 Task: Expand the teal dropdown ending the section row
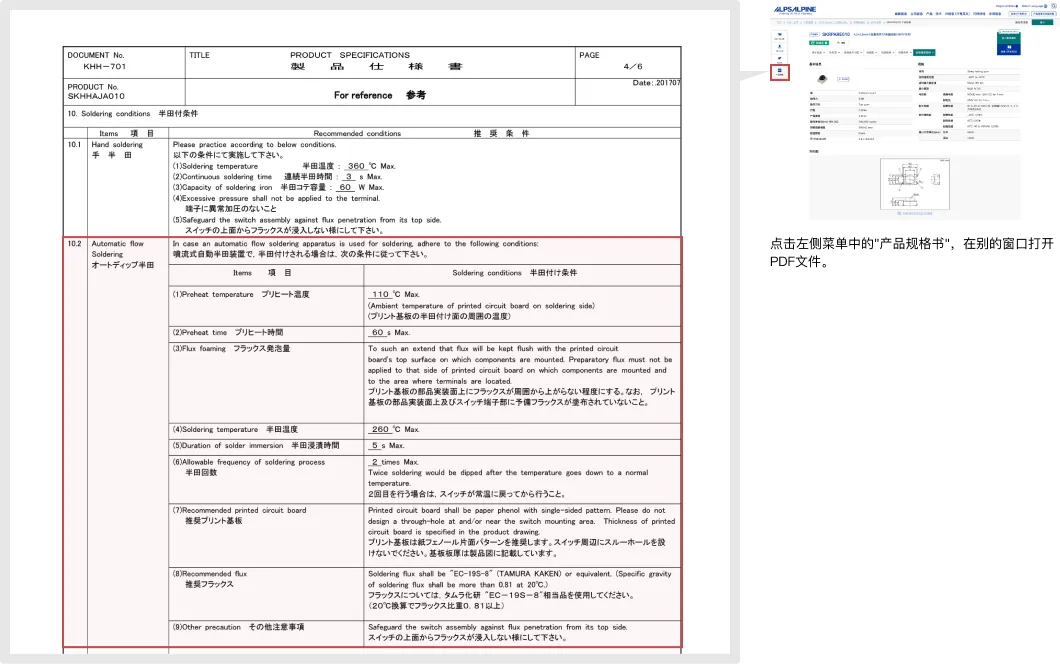(923, 51)
